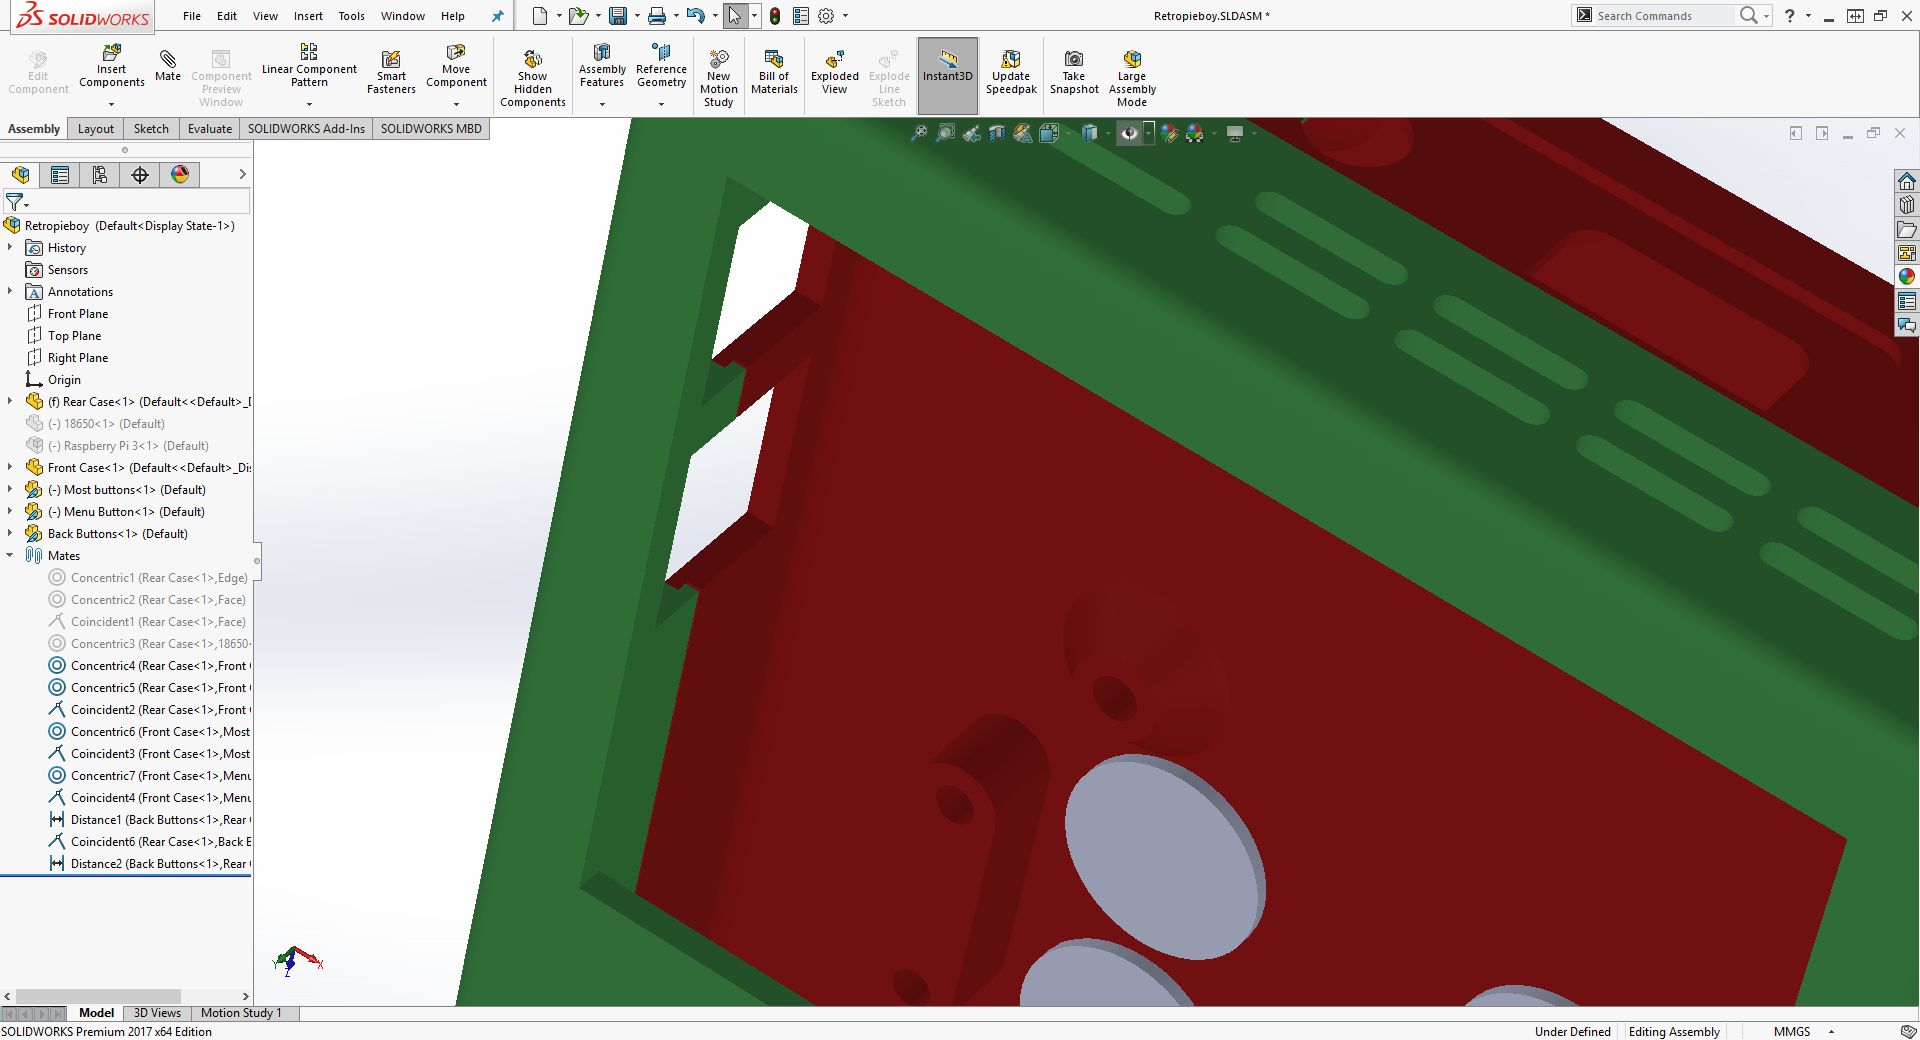Collapse the Mates folder
The image size is (1920, 1040).
pyautogui.click(x=10, y=556)
